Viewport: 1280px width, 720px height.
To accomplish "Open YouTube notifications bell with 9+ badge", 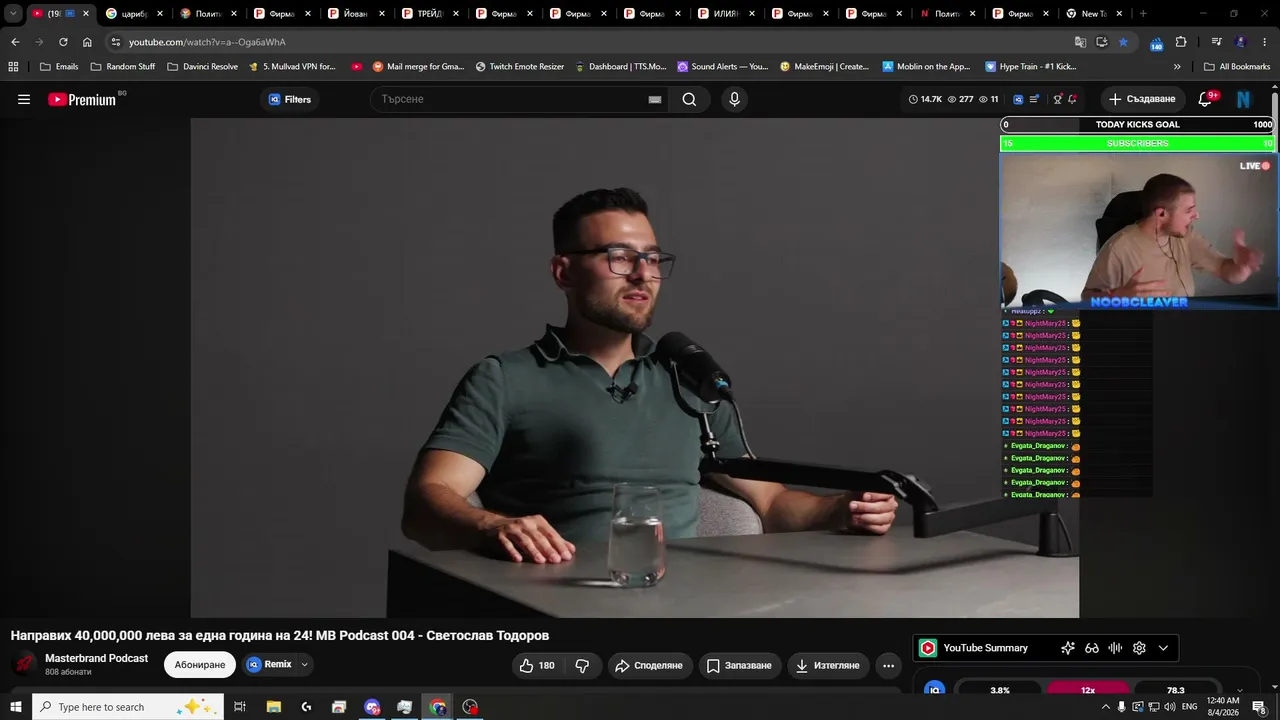I will click(x=1206, y=99).
